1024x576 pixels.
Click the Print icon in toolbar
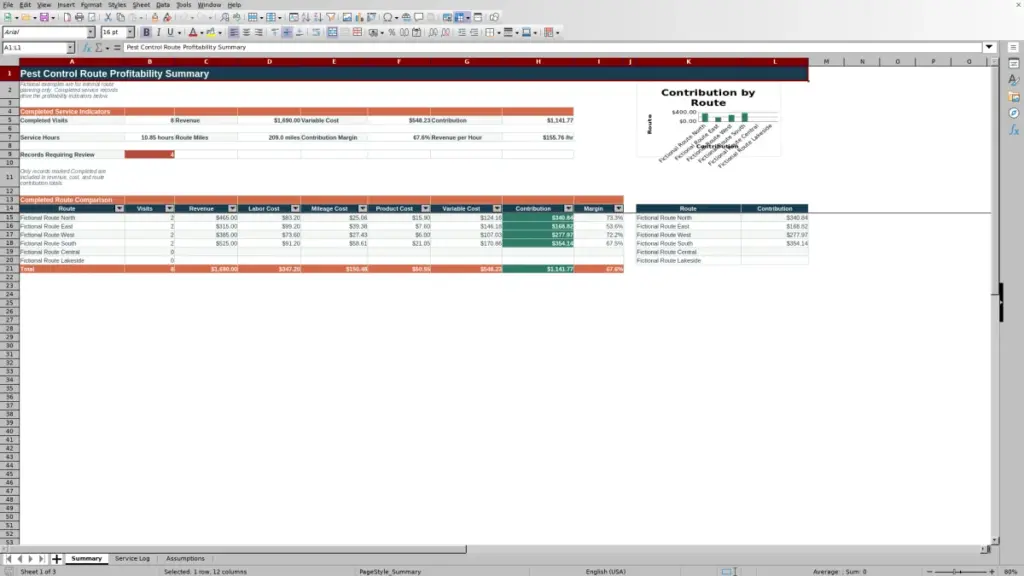[x=79, y=18]
